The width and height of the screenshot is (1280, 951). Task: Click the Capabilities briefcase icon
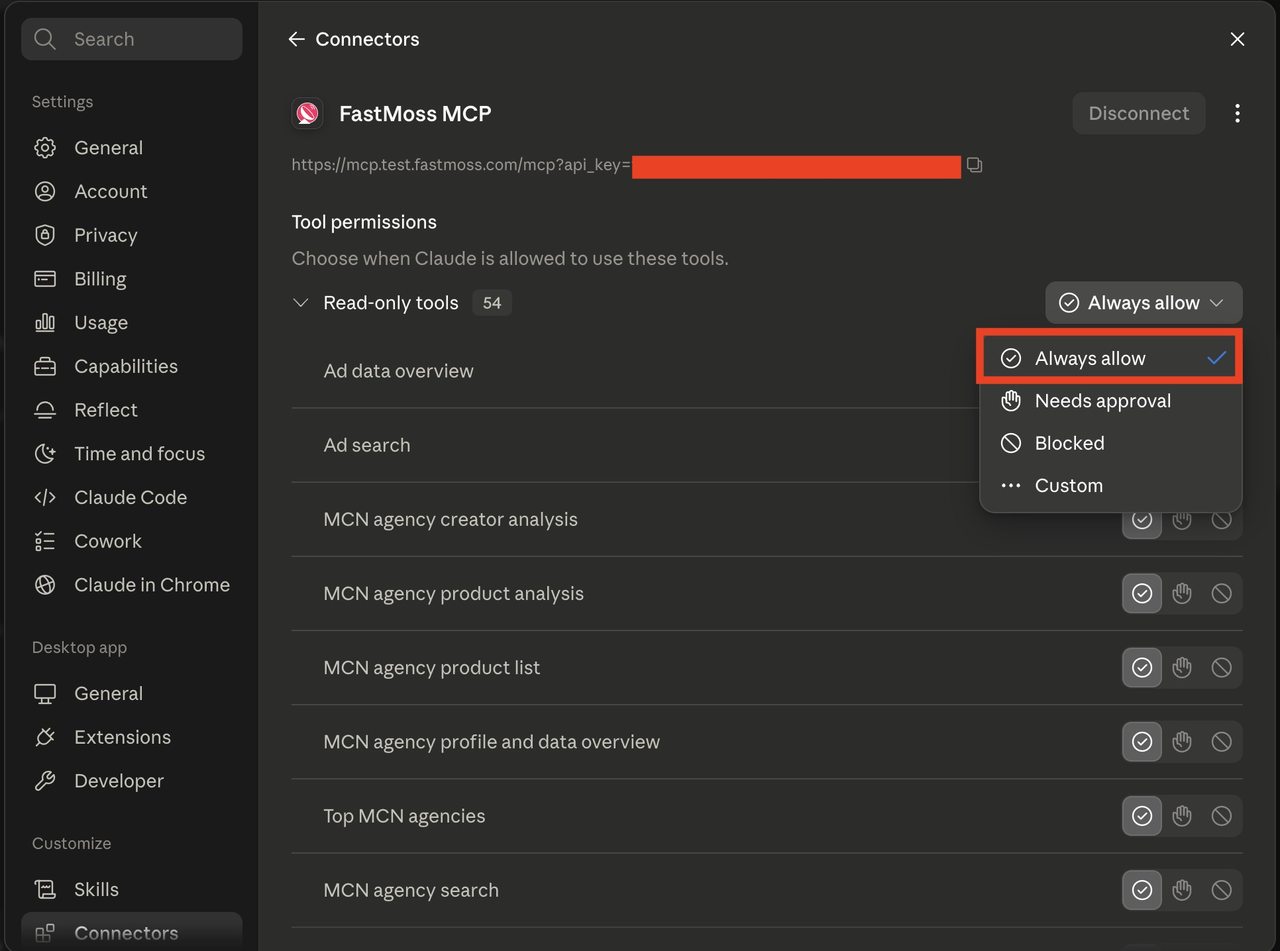pyautogui.click(x=45, y=366)
